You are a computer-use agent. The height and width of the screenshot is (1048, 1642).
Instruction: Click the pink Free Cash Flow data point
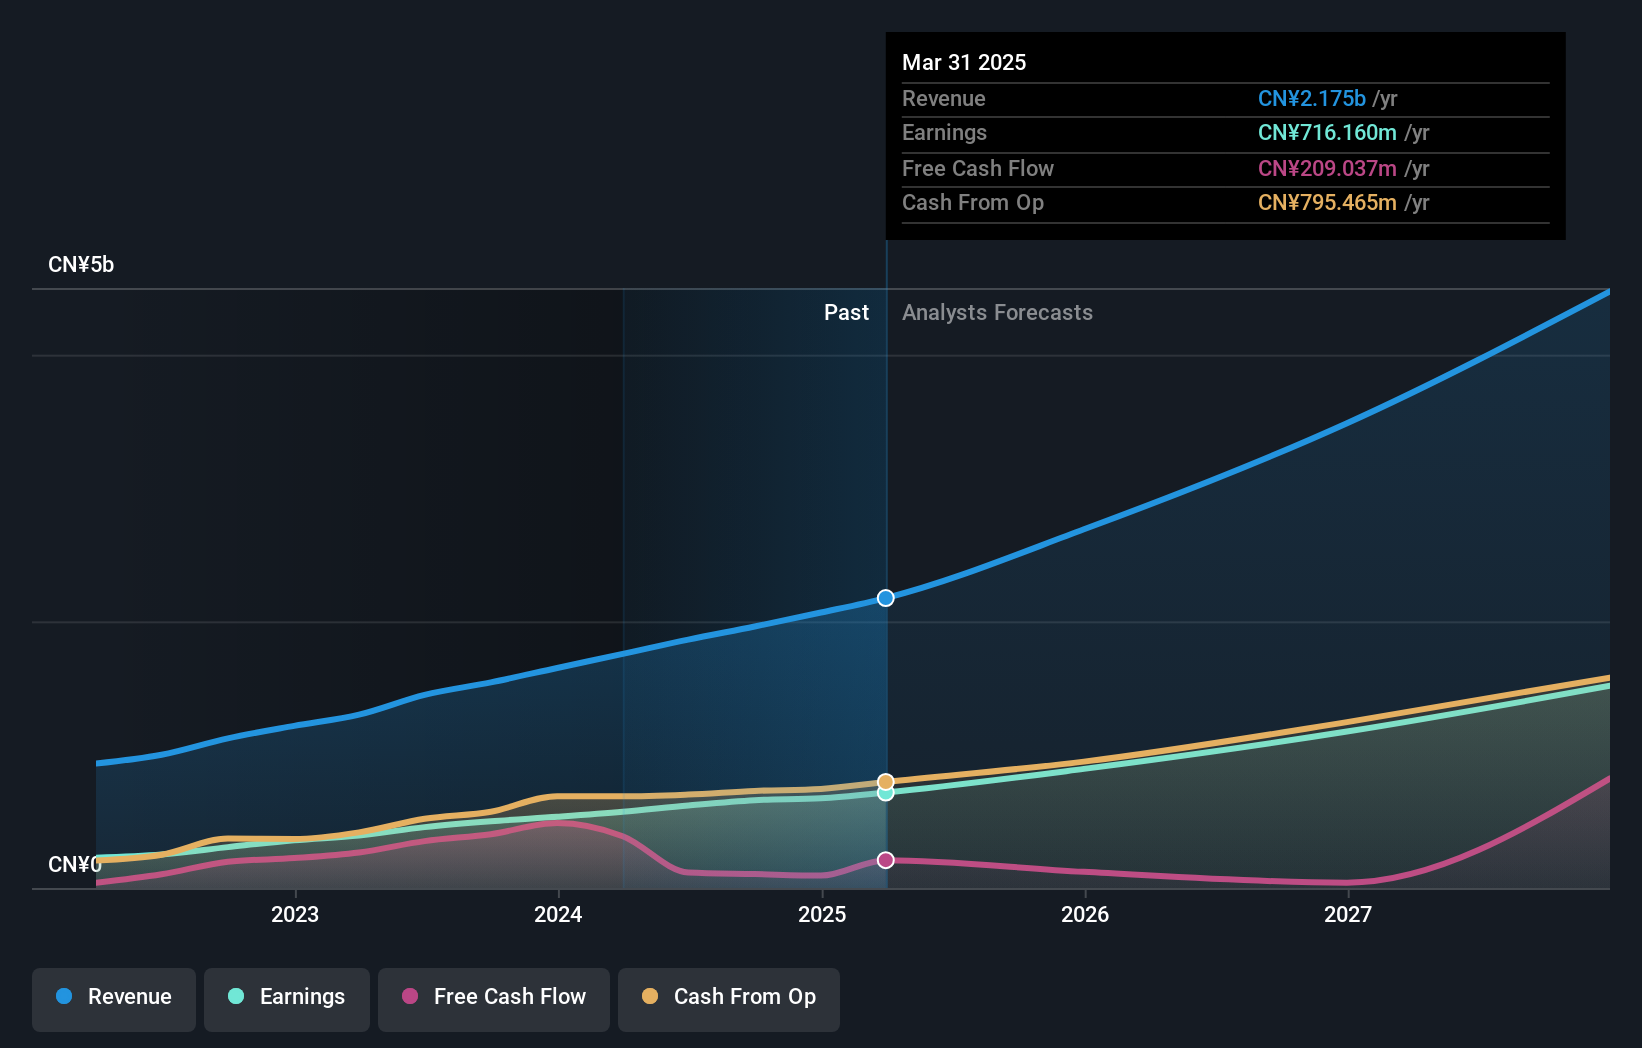[x=886, y=860]
